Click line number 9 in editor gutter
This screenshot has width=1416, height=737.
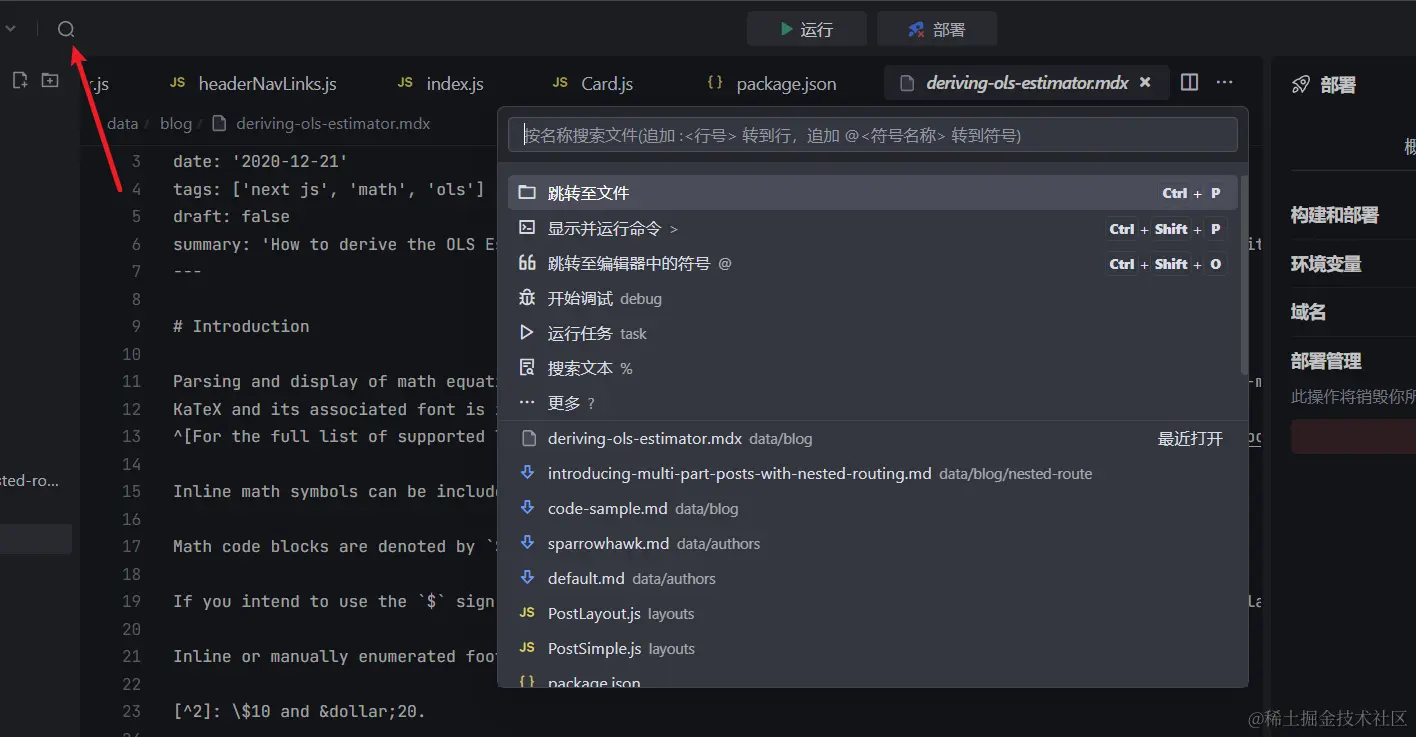[136, 326]
